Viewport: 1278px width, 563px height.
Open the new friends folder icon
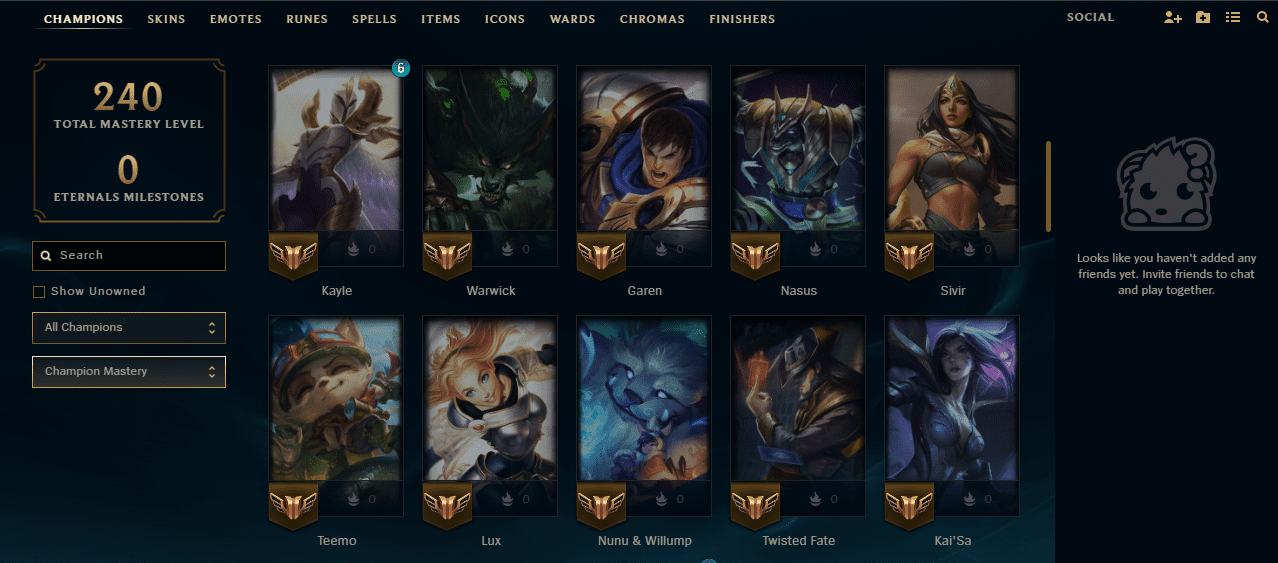tap(1203, 17)
